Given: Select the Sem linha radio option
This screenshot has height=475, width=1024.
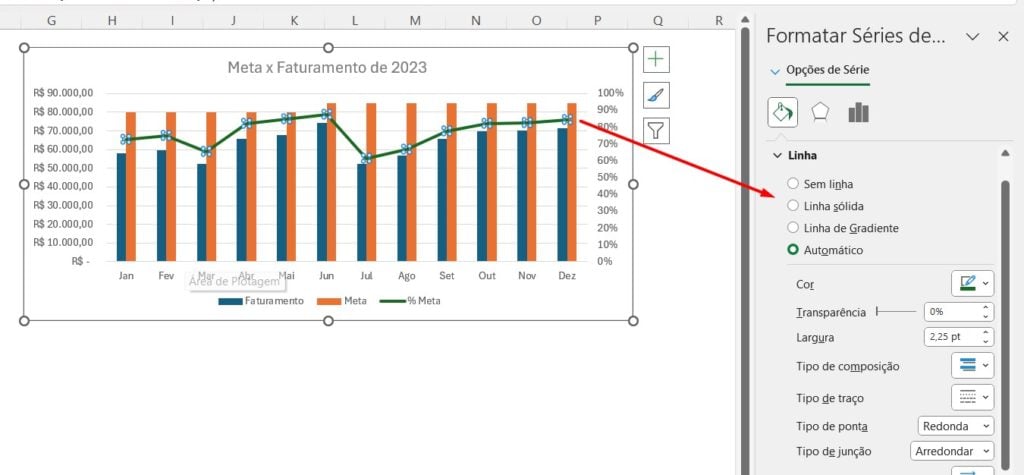Looking at the screenshot, I should [x=793, y=184].
